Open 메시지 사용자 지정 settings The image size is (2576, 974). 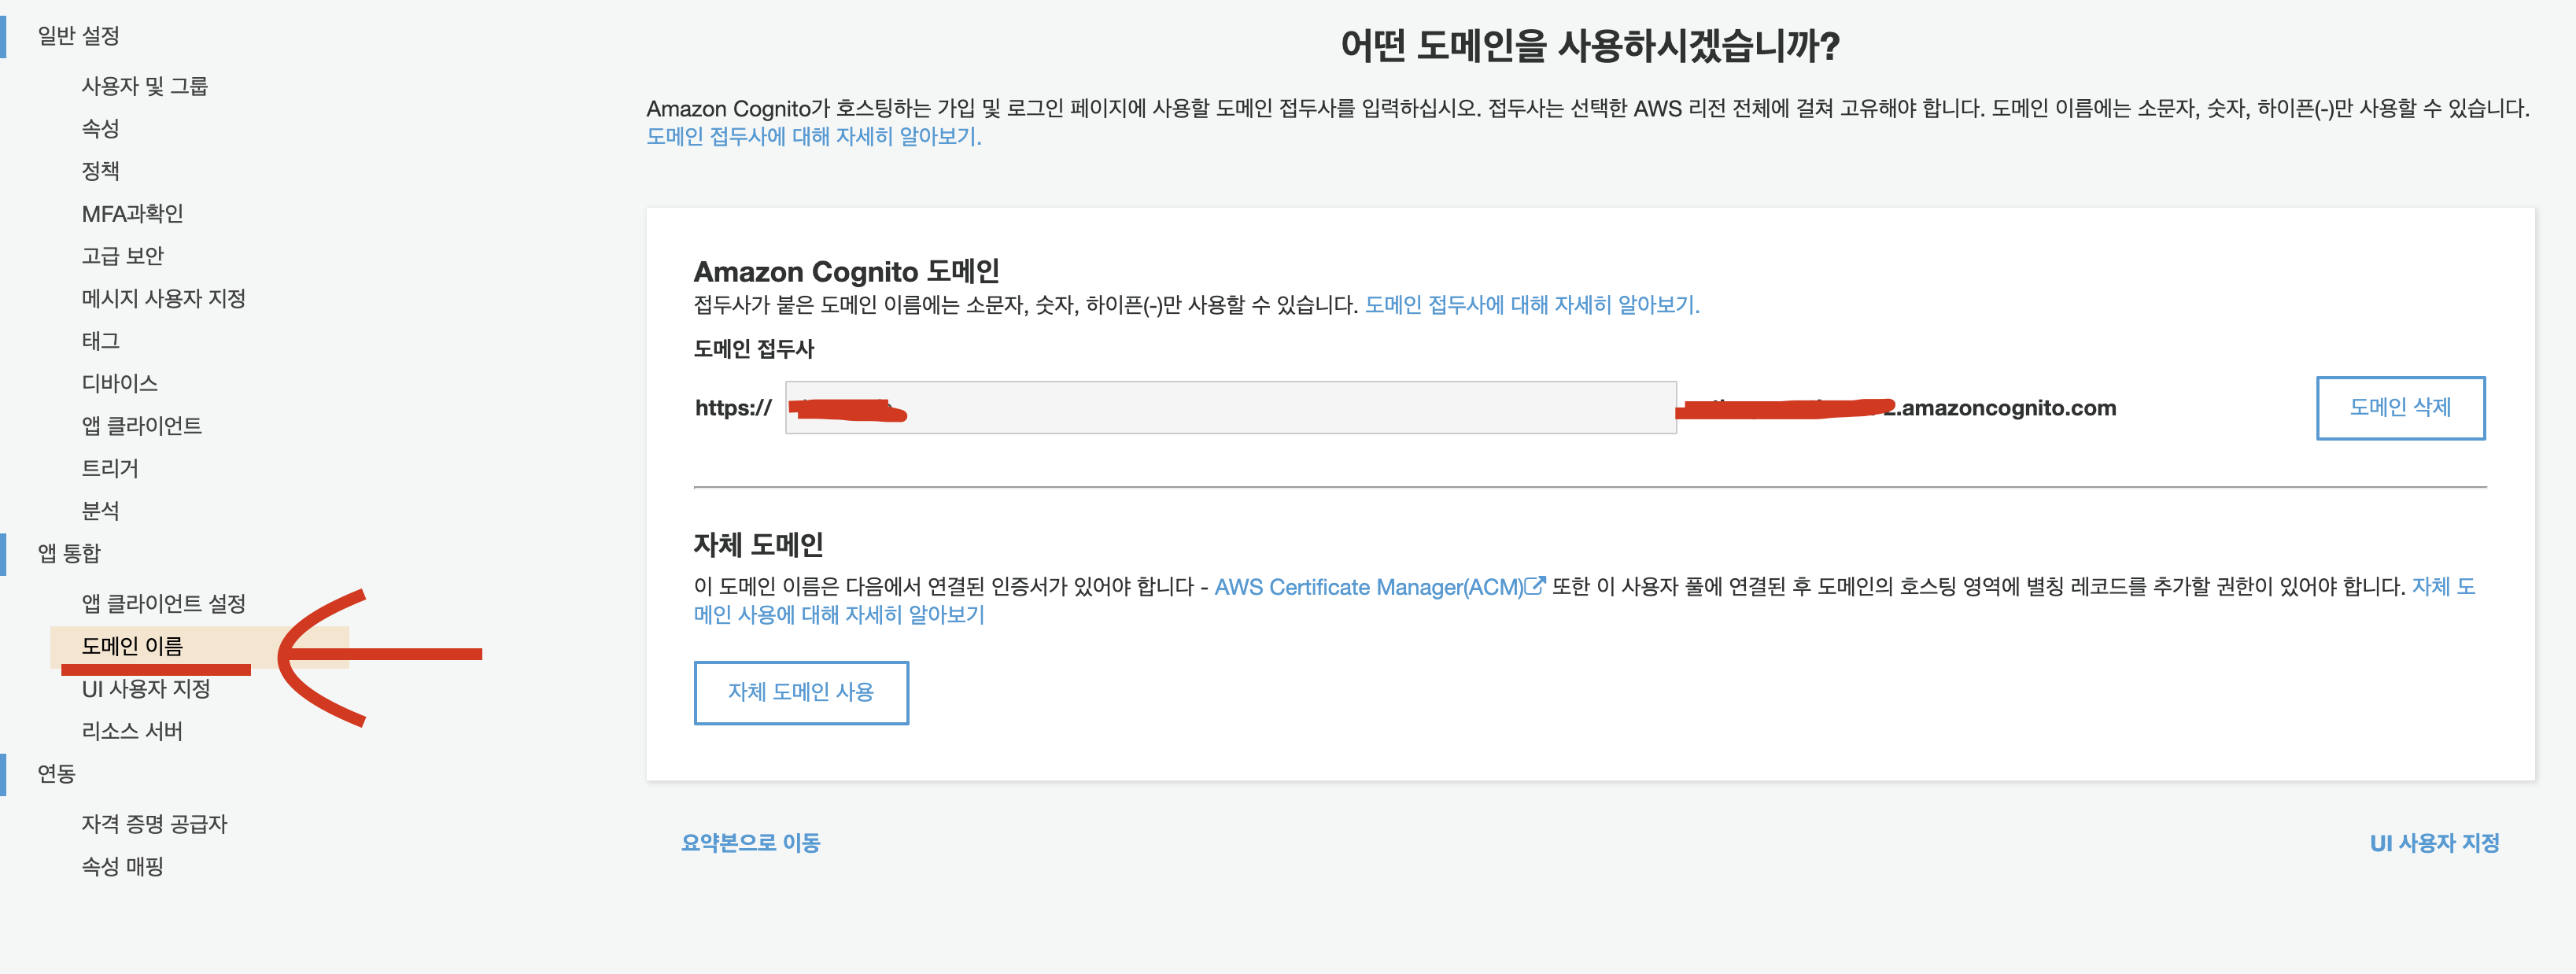point(163,298)
